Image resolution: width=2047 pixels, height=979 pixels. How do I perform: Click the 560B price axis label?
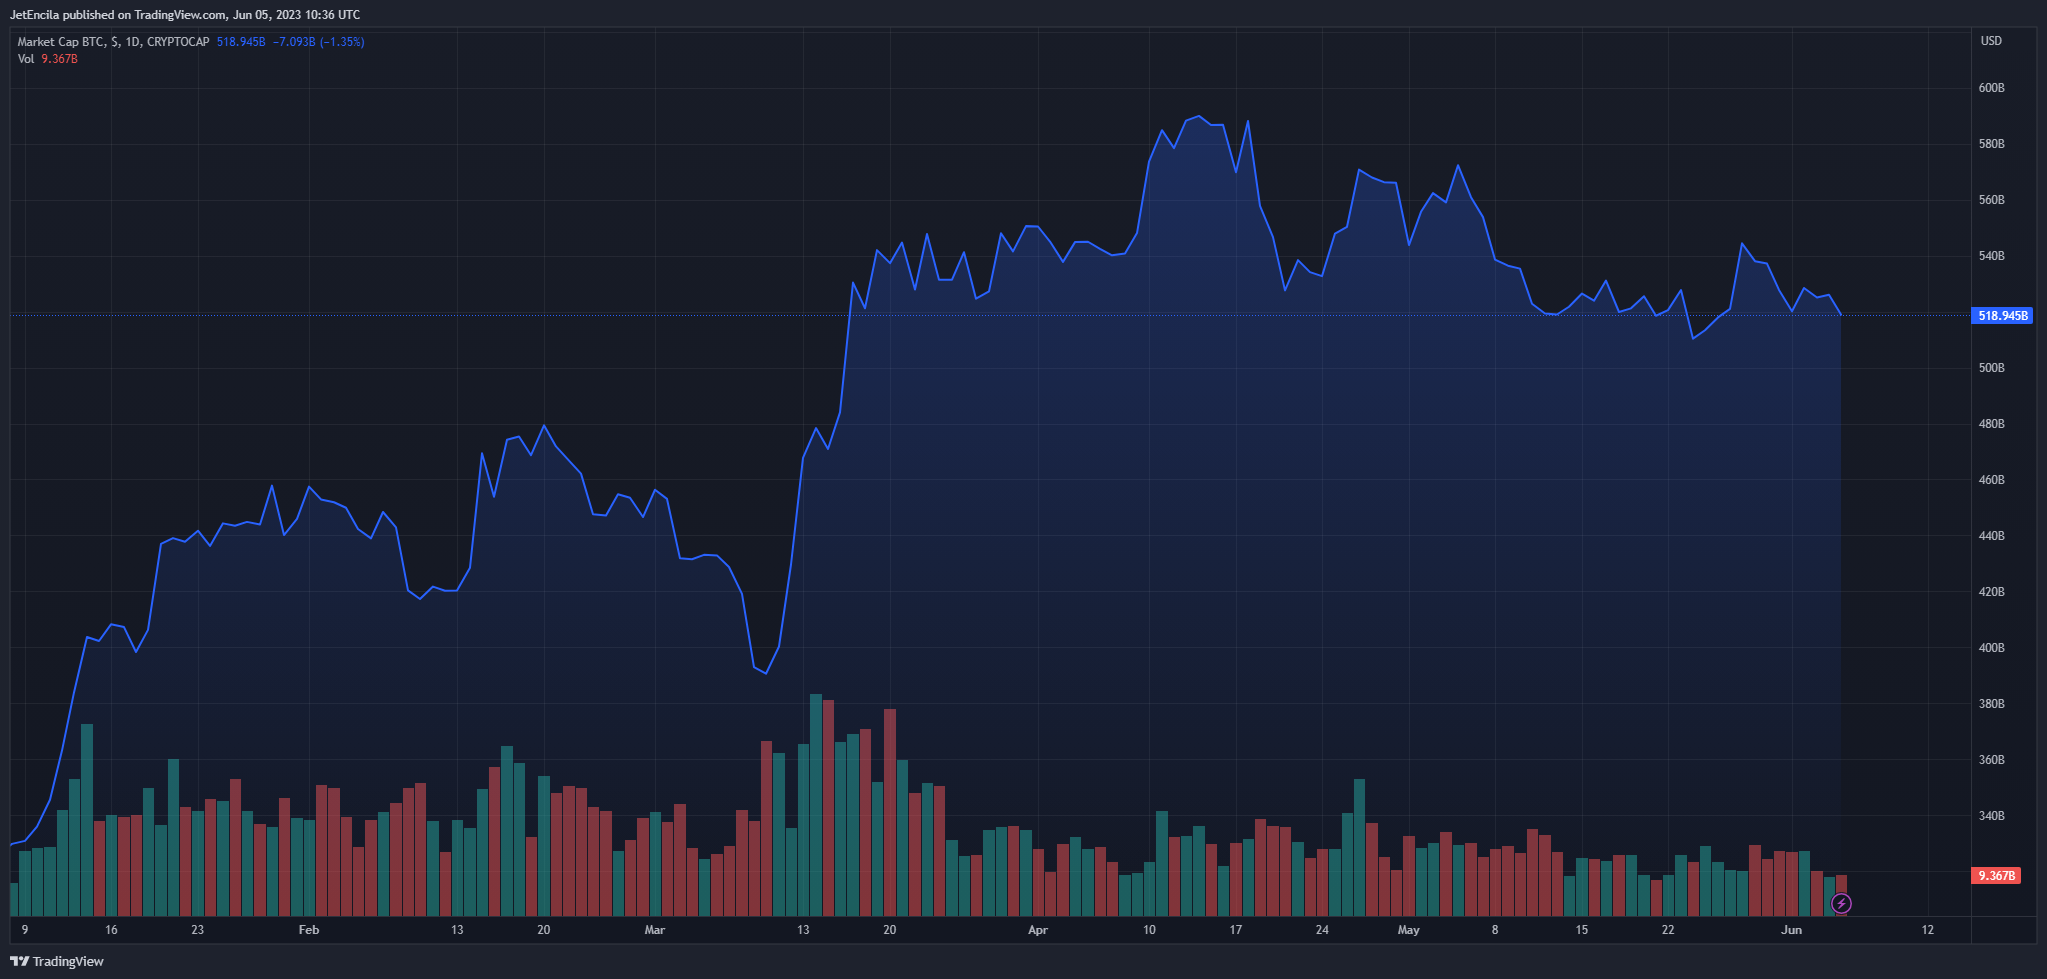coord(1991,200)
